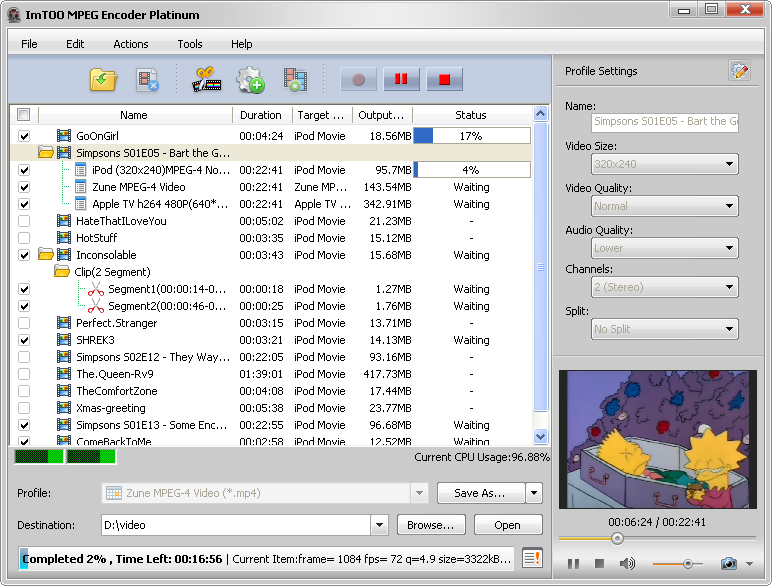This screenshot has height=586, width=772.
Task: Take a snapshot with camera icon
Action: pyautogui.click(x=728, y=563)
